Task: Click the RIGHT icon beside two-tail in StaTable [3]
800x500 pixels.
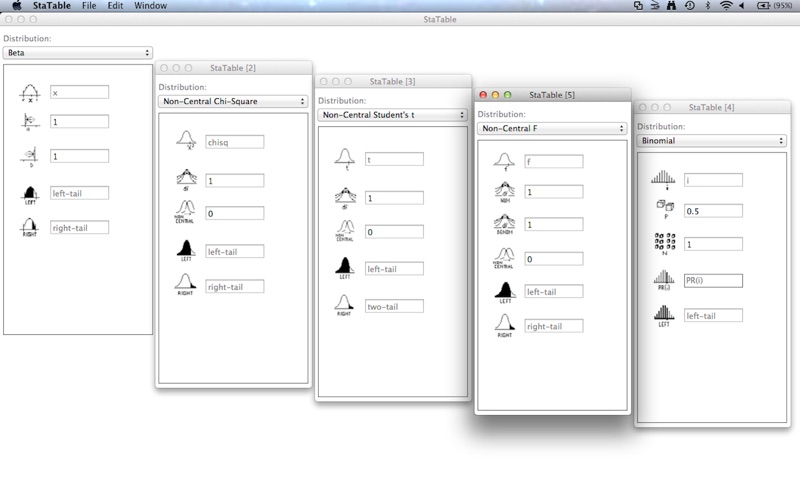Action: pyautogui.click(x=344, y=305)
